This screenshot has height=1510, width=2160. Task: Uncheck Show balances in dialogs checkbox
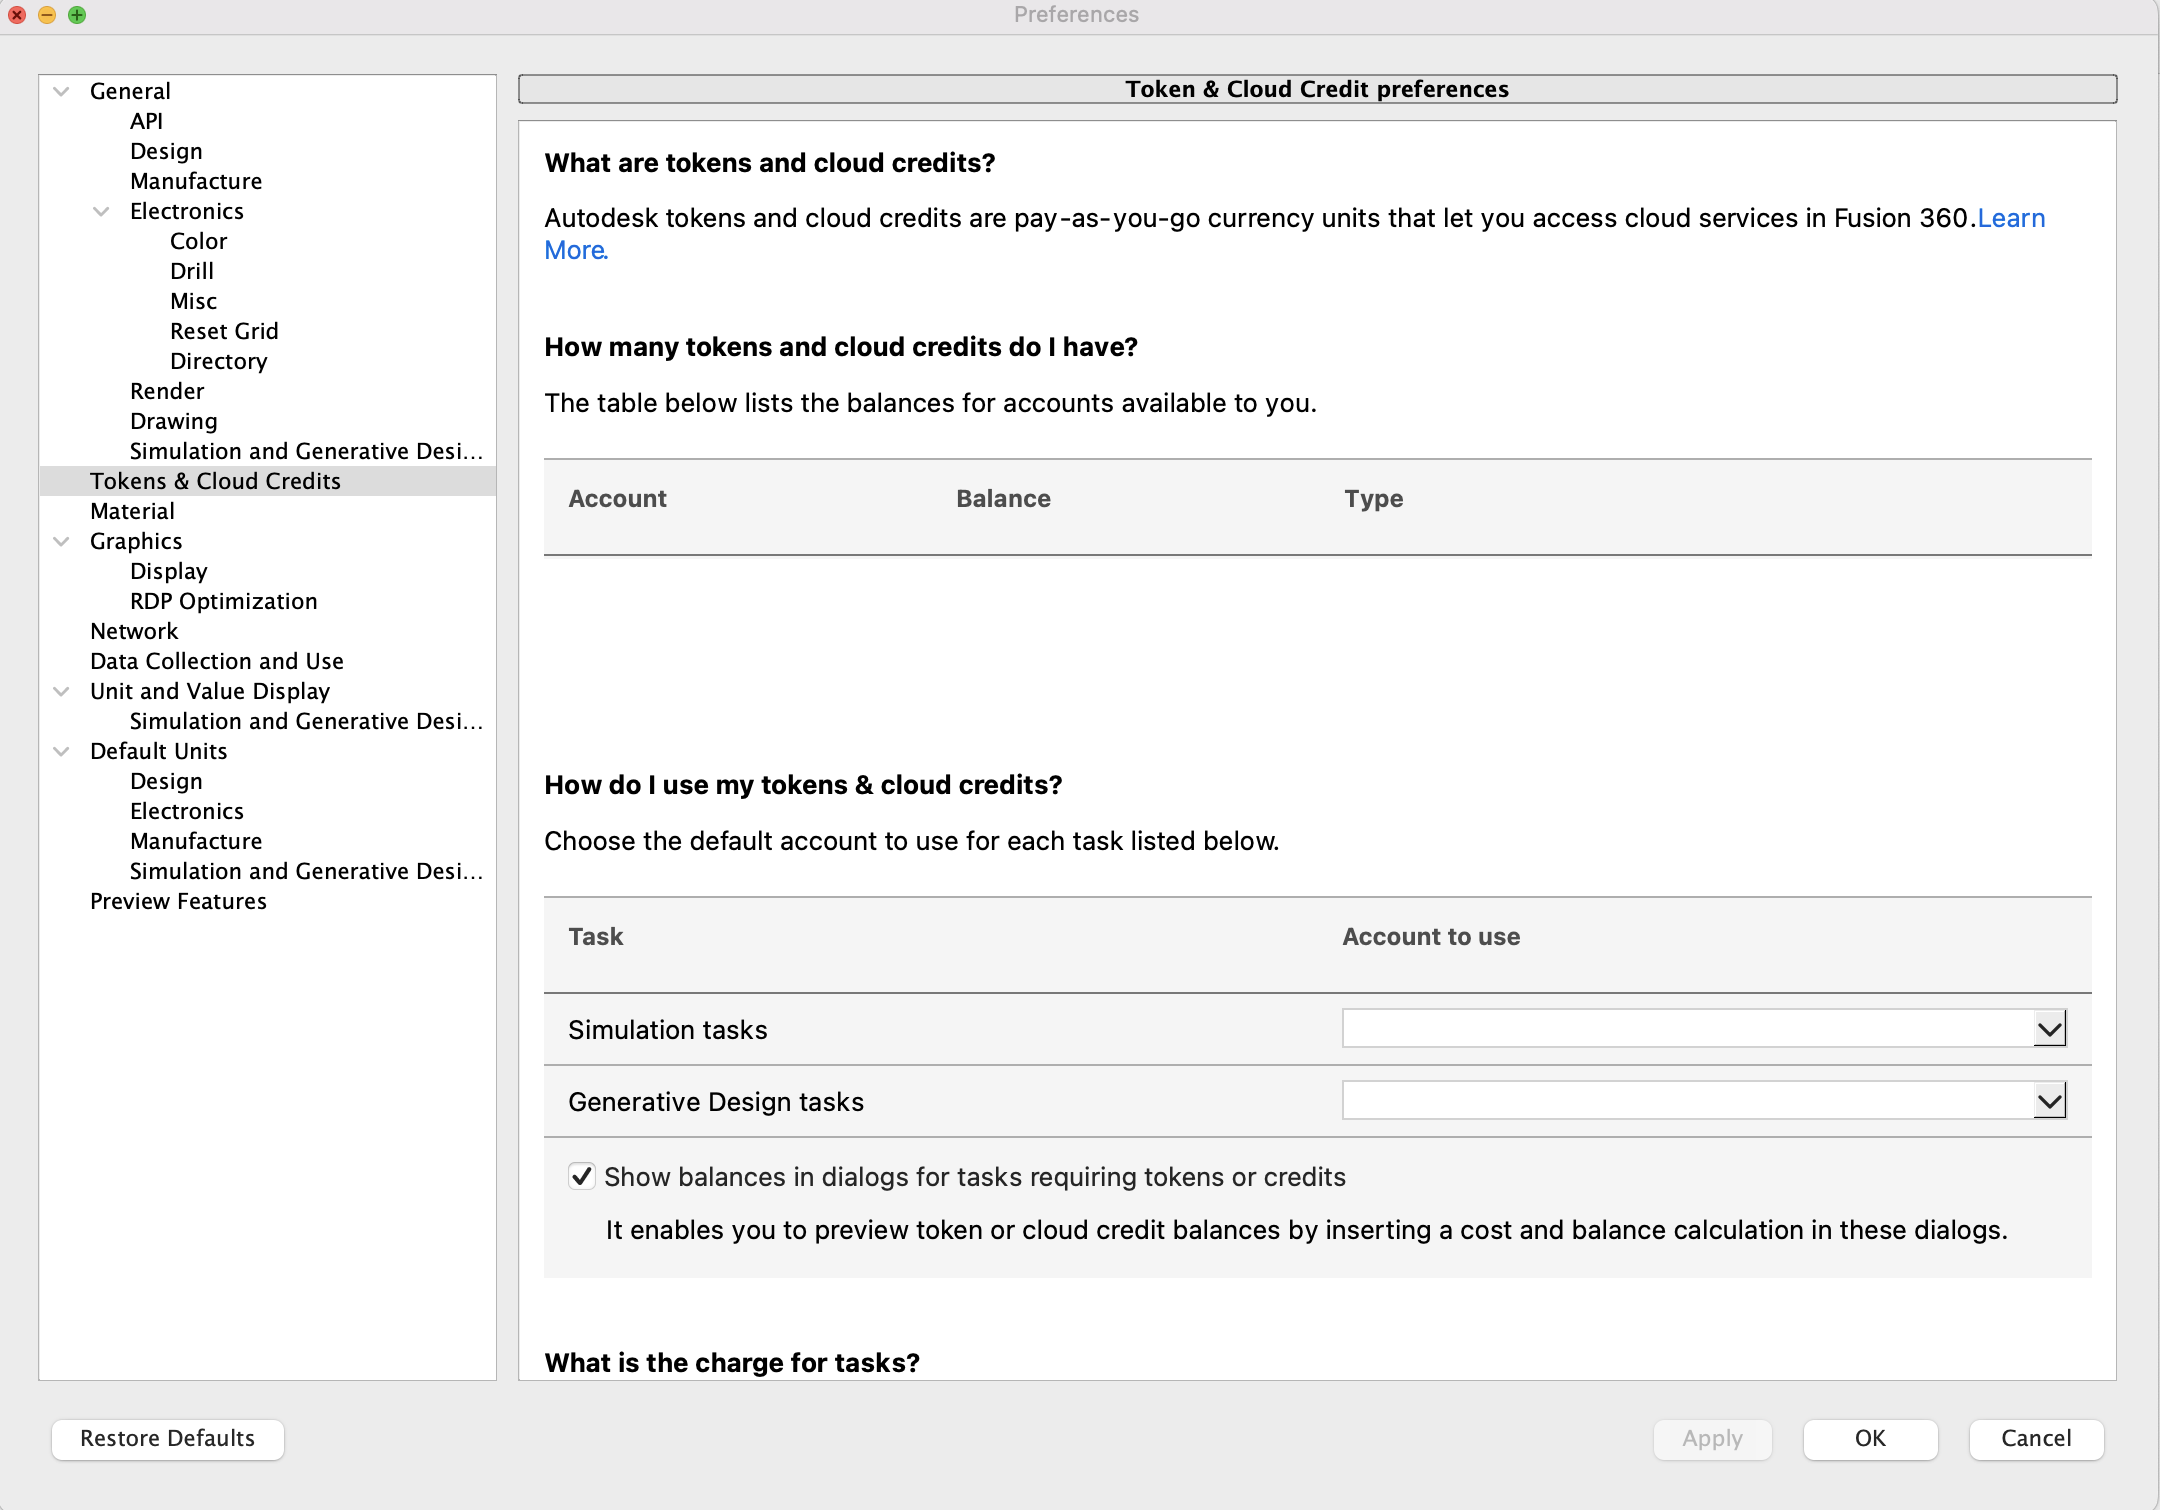582,1176
